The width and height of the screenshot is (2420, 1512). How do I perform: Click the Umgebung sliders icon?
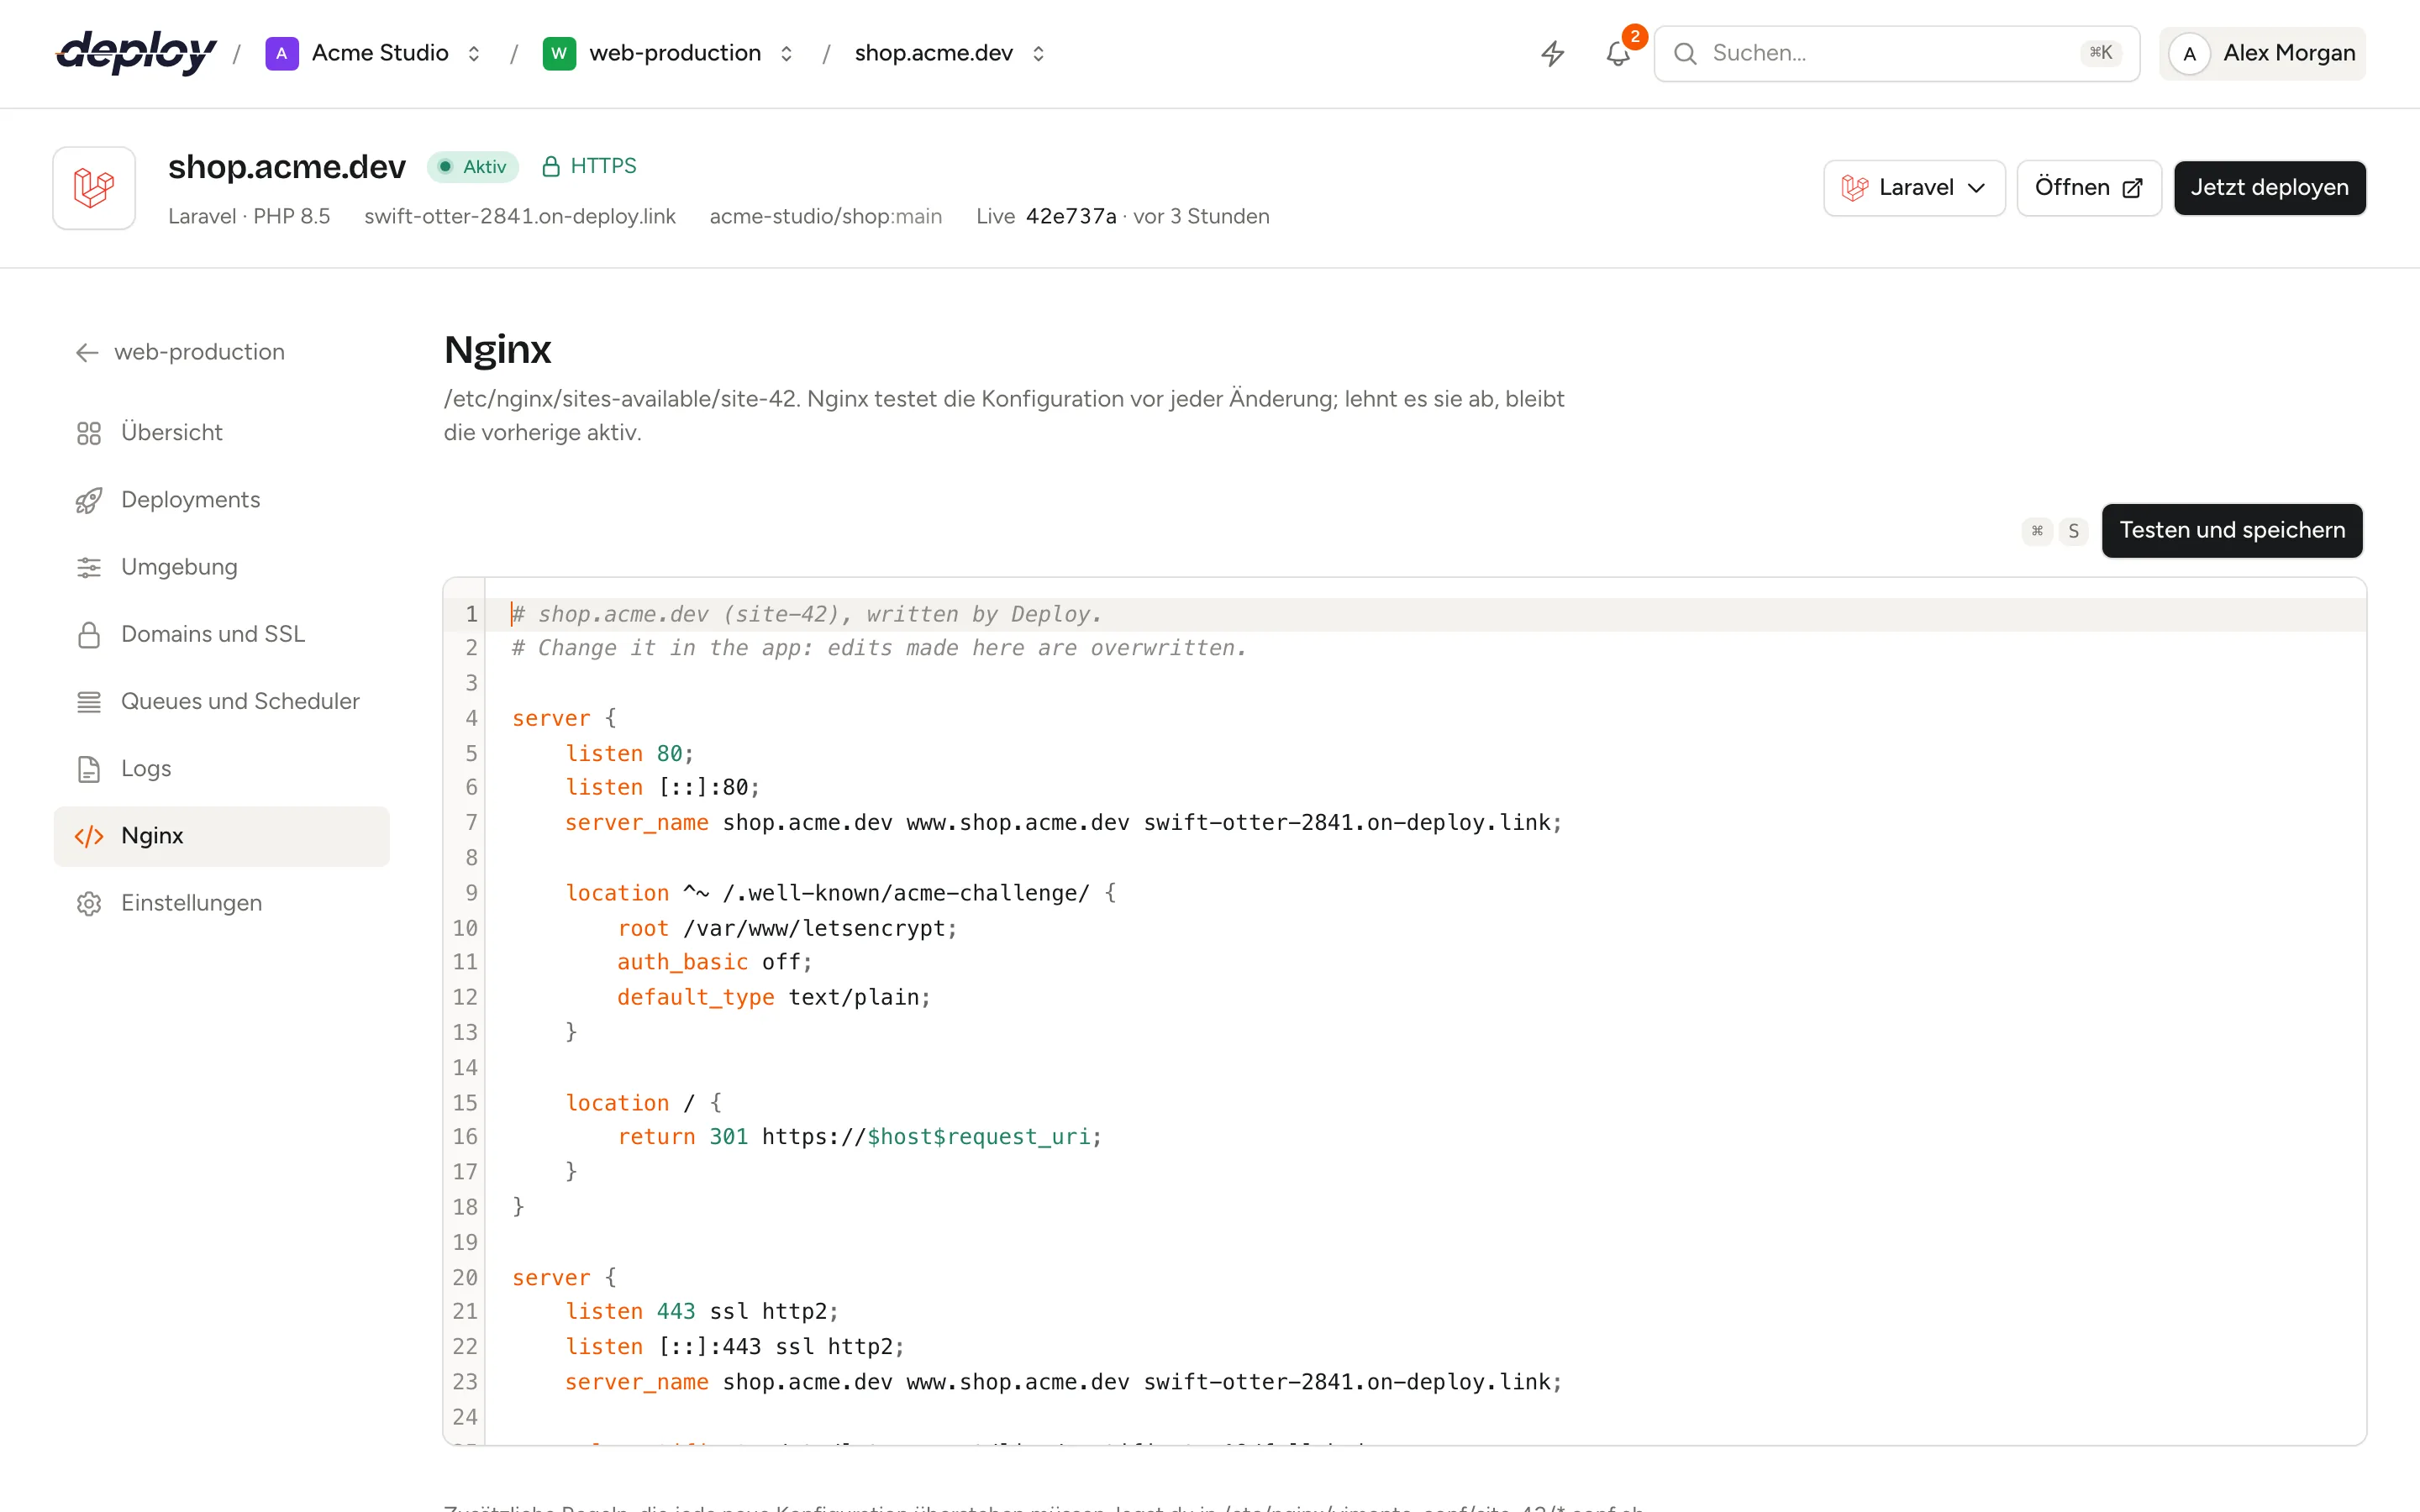89,568
